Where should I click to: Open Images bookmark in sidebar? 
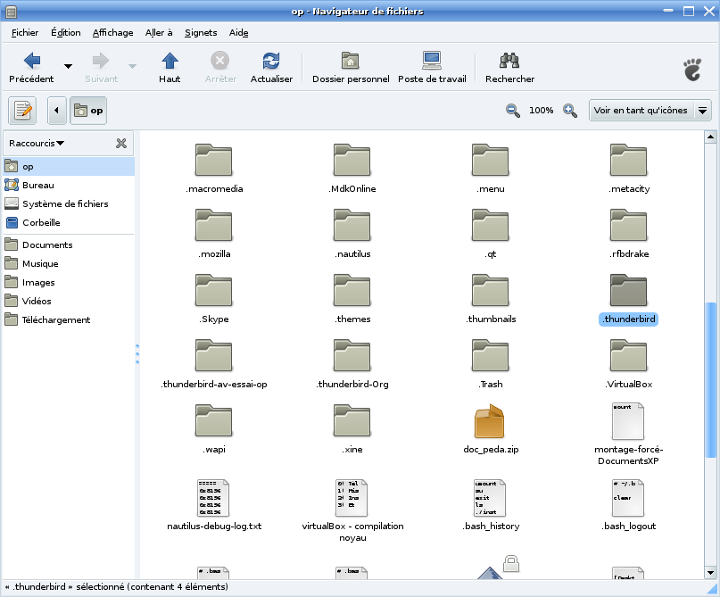tap(69, 282)
